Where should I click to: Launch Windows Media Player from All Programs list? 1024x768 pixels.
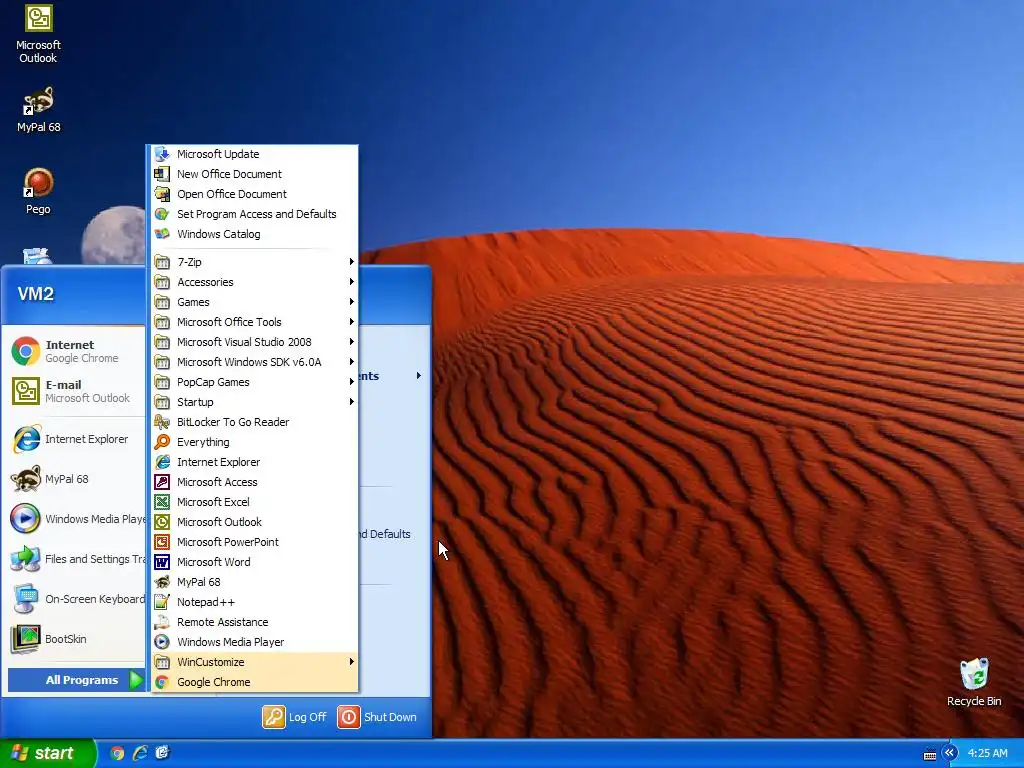(255, 642)
